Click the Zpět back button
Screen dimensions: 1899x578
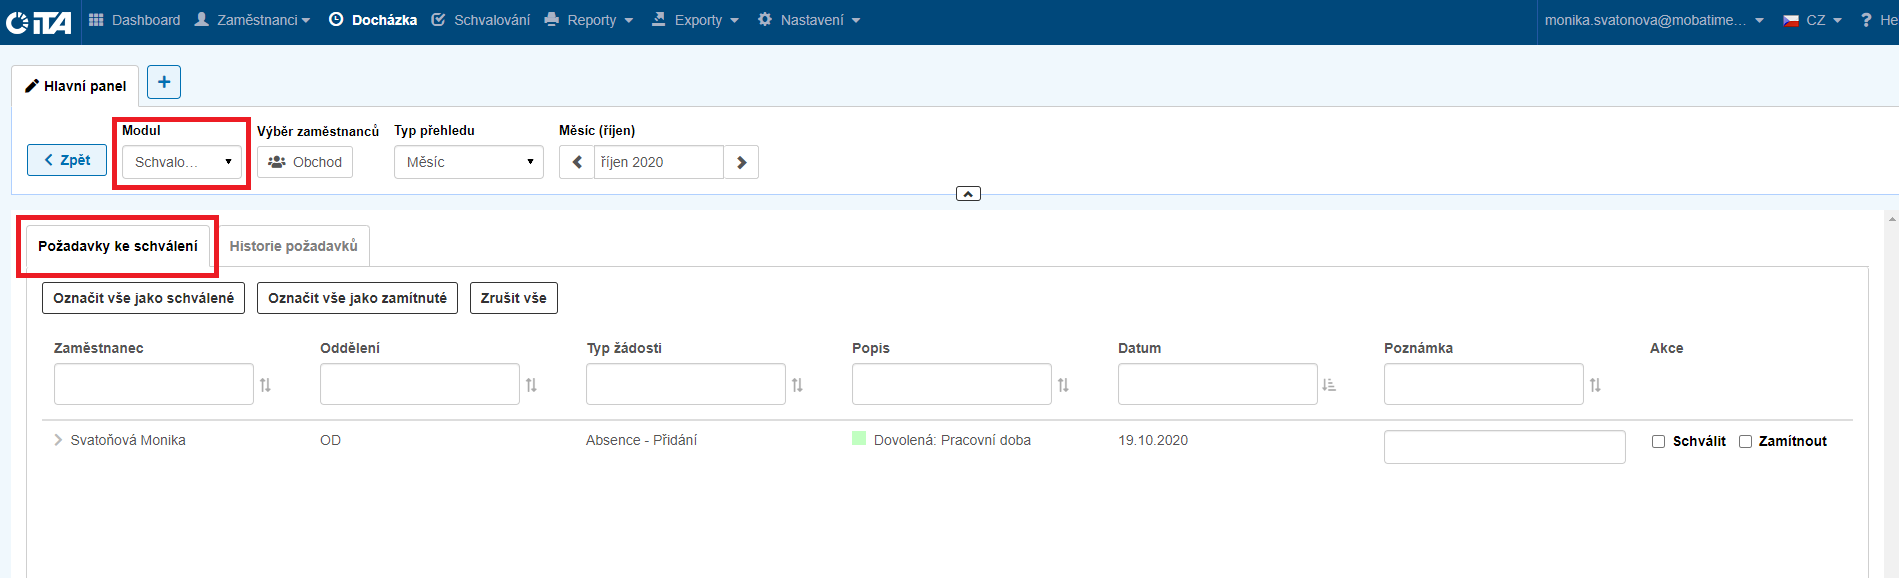67,160
